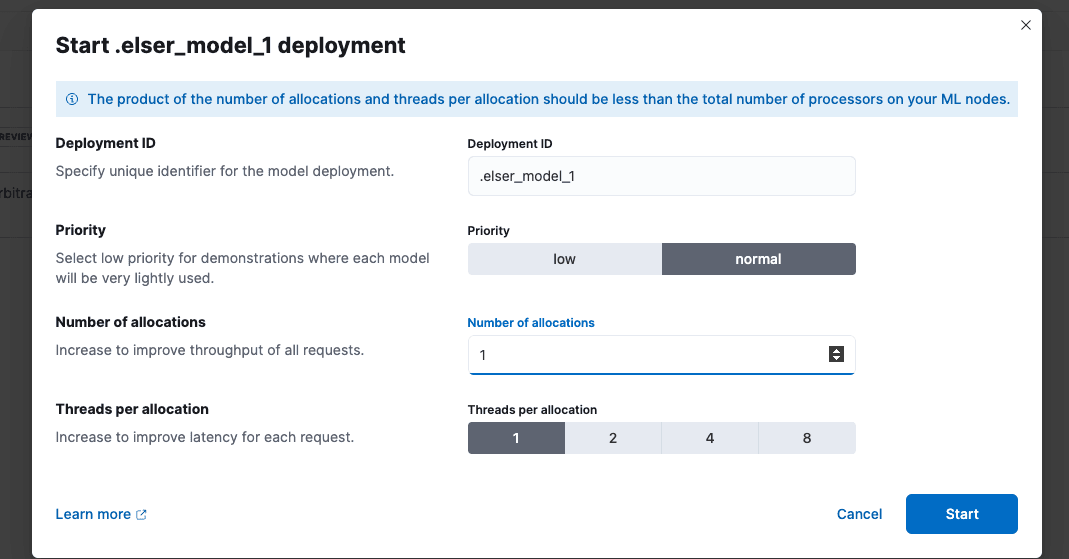Close the deployment dialog with the X icon
This screenshot has height=559, width=1069.
pyautogui.click(x=1025, y=26)
